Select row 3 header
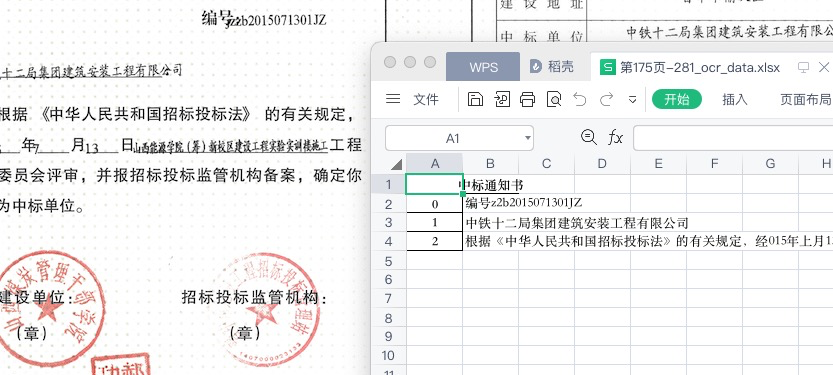 click(x=388, y=223)
